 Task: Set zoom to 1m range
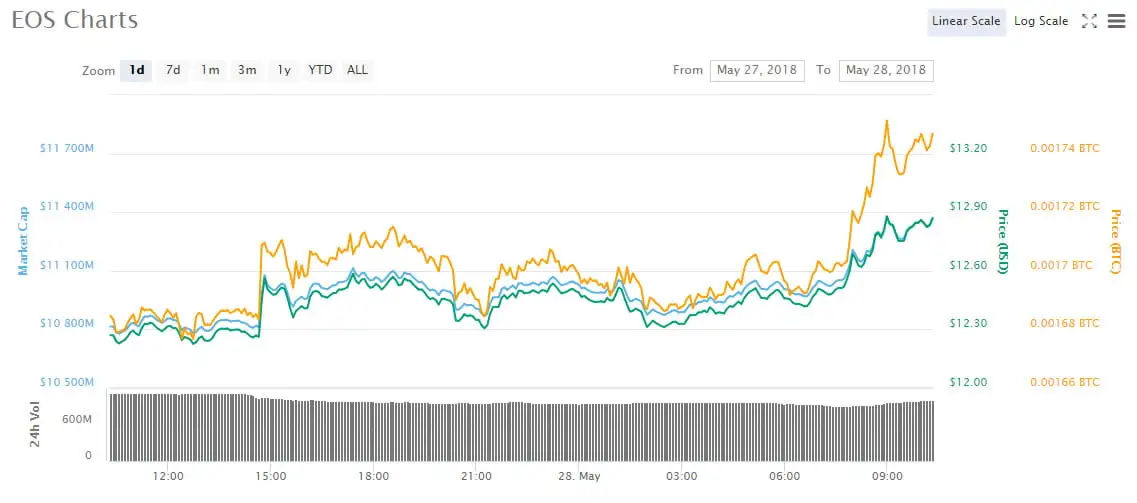click(210, 70)
